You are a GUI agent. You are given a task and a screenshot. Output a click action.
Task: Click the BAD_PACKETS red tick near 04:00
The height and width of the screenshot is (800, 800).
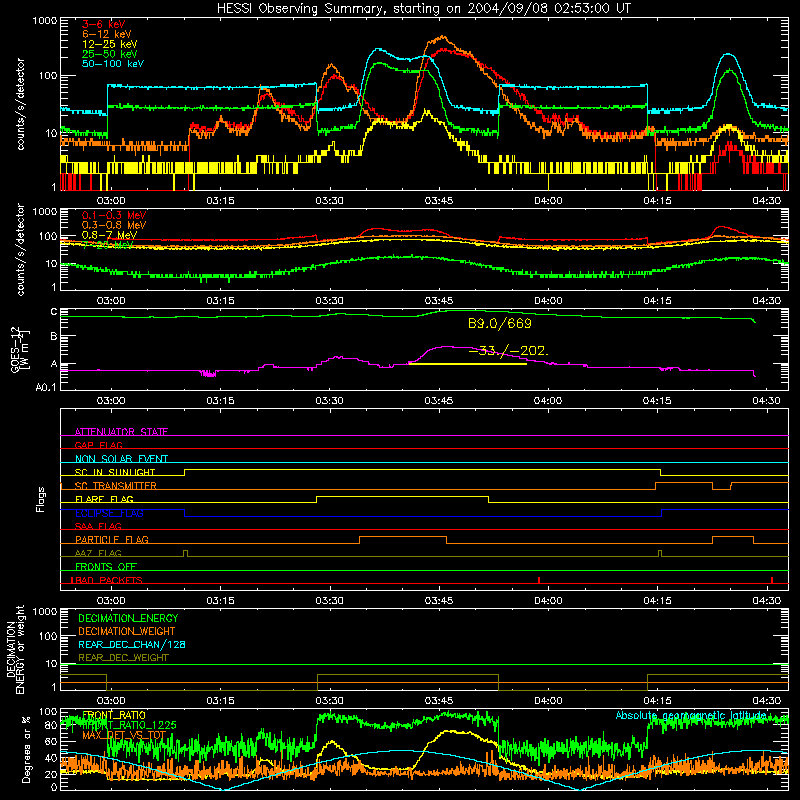pyautogui.click(x=539, y=580)
